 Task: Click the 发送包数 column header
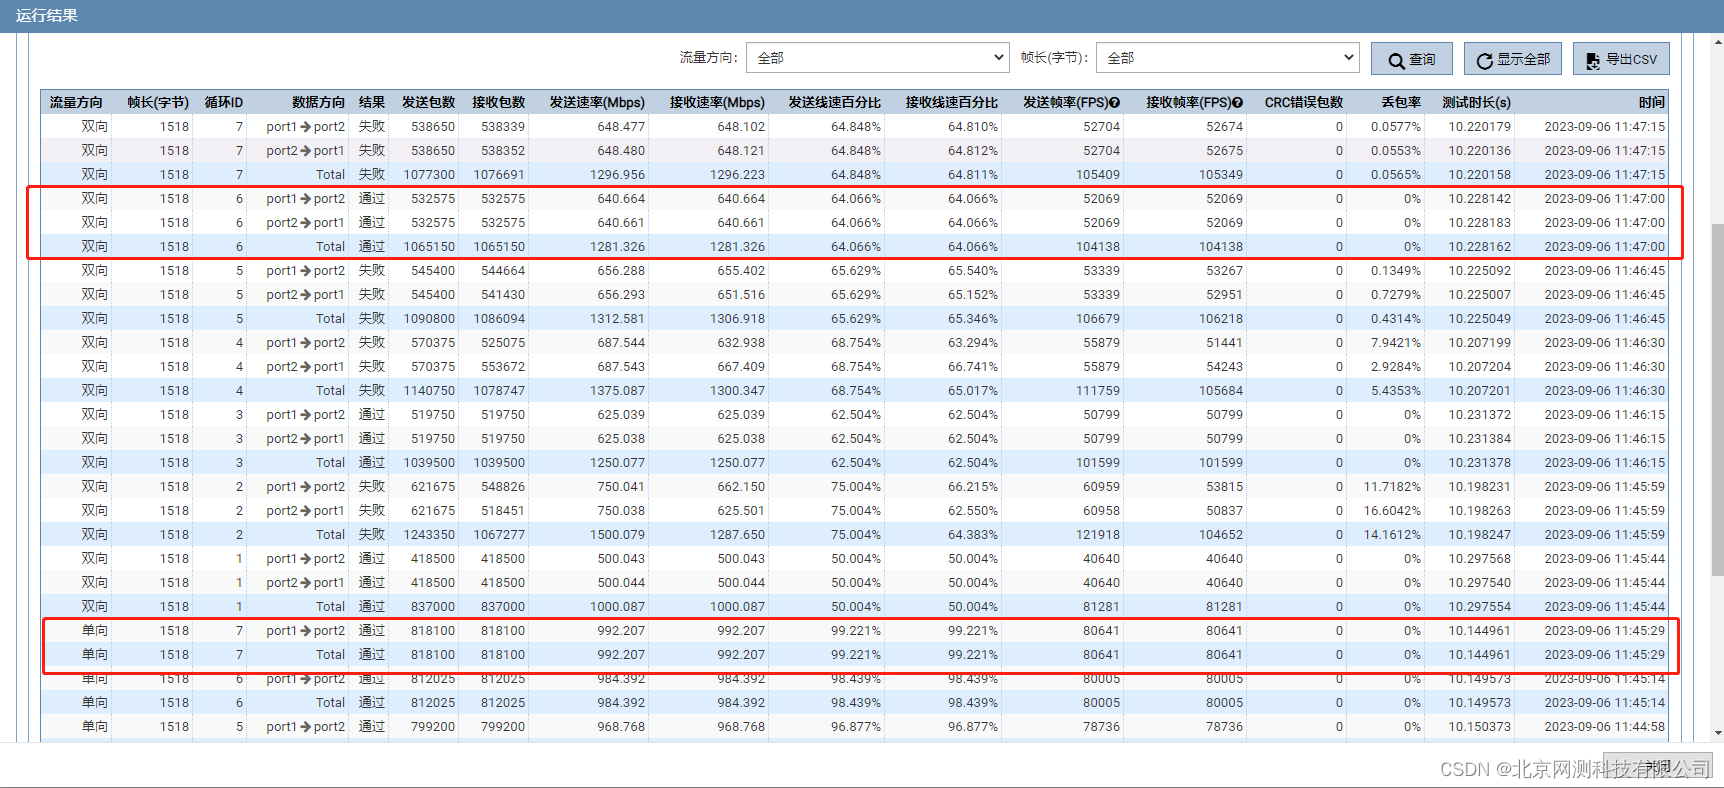coord(428,103)
